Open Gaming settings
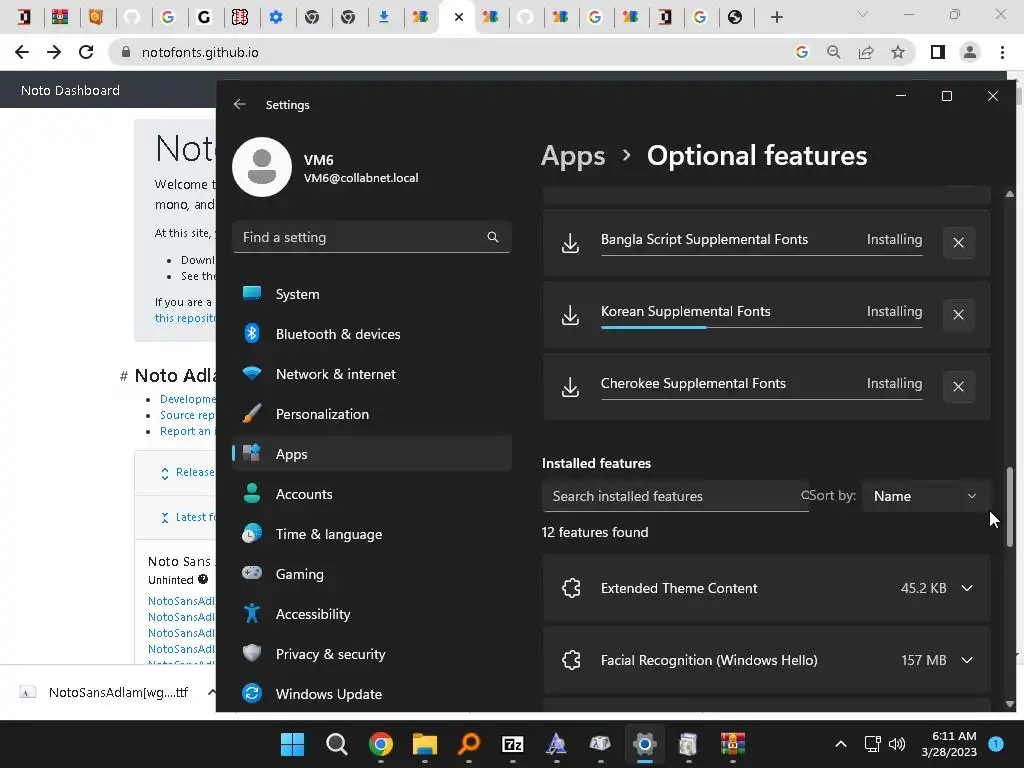 (372, 574)
